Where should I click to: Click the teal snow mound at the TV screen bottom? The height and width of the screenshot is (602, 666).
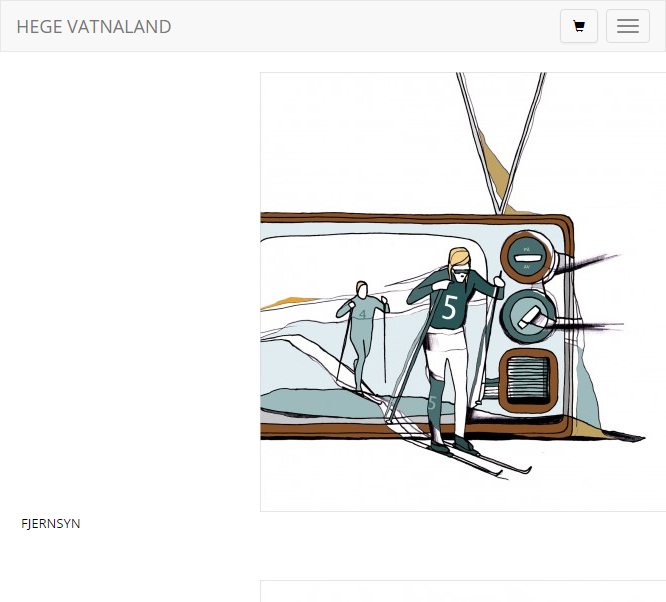(x=325, y=403)
